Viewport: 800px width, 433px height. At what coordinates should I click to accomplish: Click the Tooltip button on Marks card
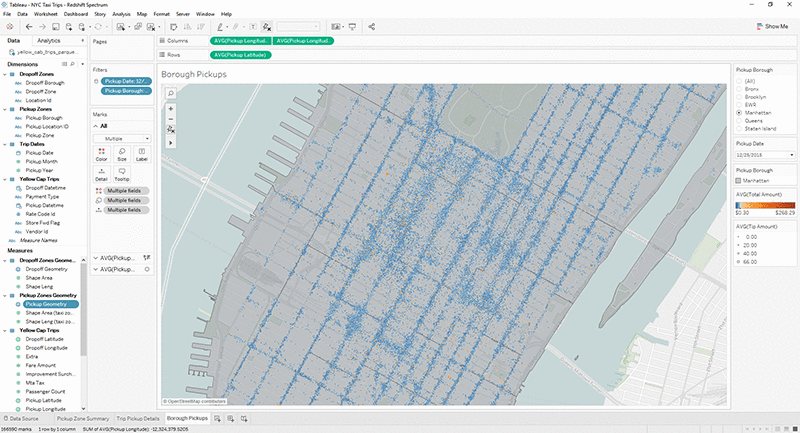(121, 174)
